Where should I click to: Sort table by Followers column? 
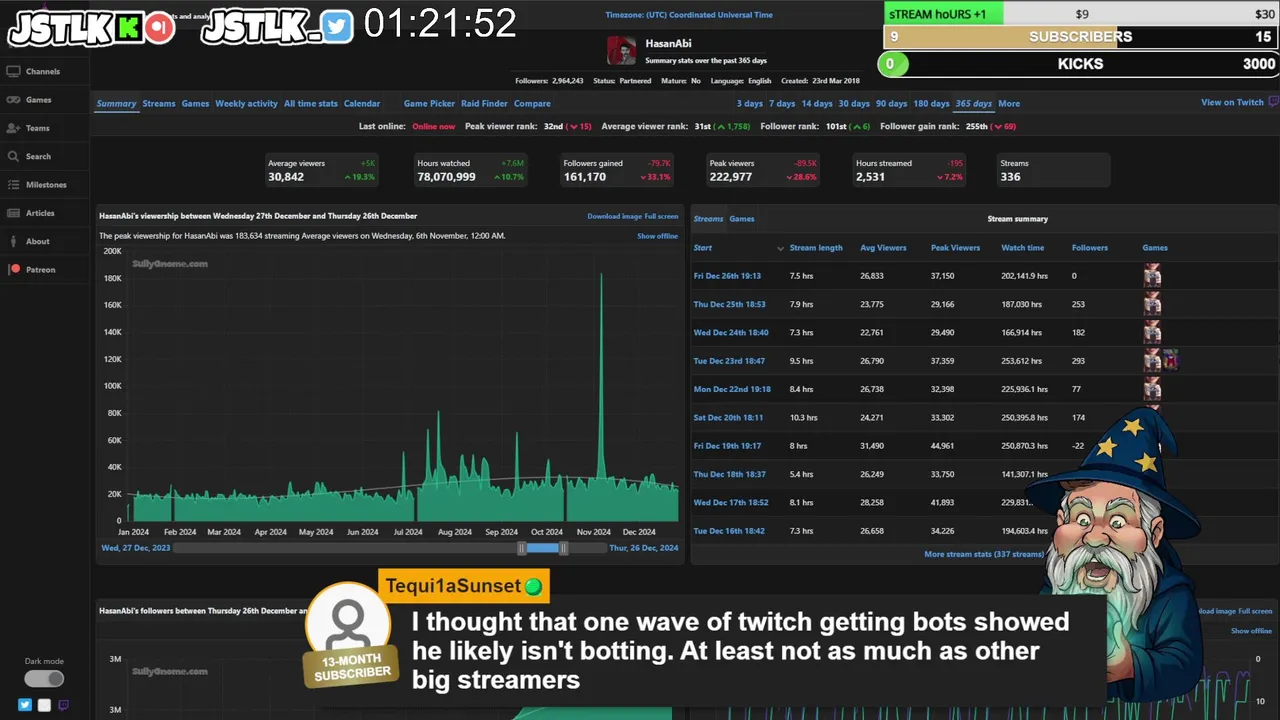[1089, 248]
